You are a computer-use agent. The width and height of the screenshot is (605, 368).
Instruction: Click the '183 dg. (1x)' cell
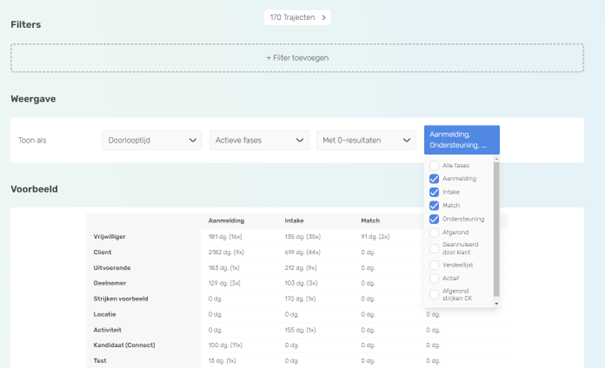[x=224, y=268]
